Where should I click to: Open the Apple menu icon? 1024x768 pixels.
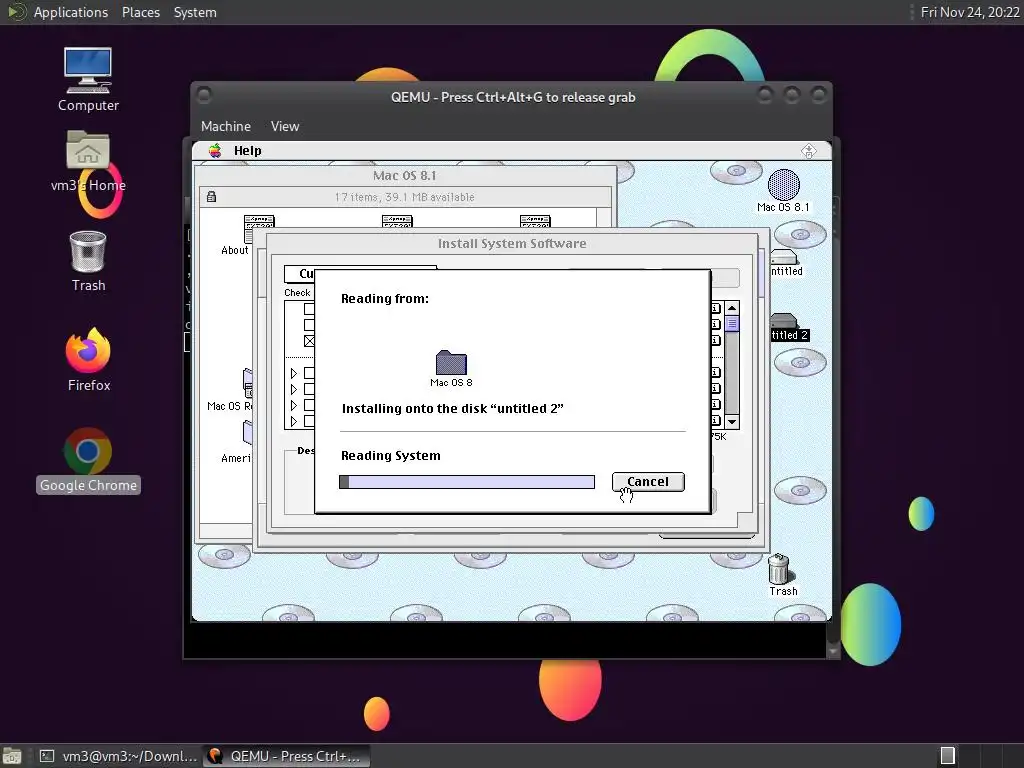click(x=215, y=151)
